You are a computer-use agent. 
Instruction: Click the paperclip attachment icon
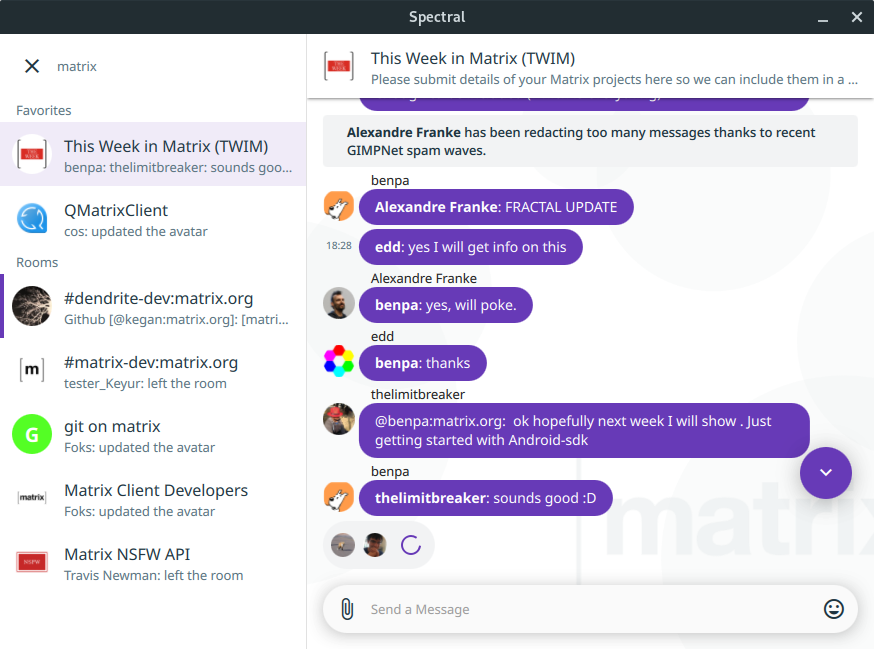click(347, 609)
